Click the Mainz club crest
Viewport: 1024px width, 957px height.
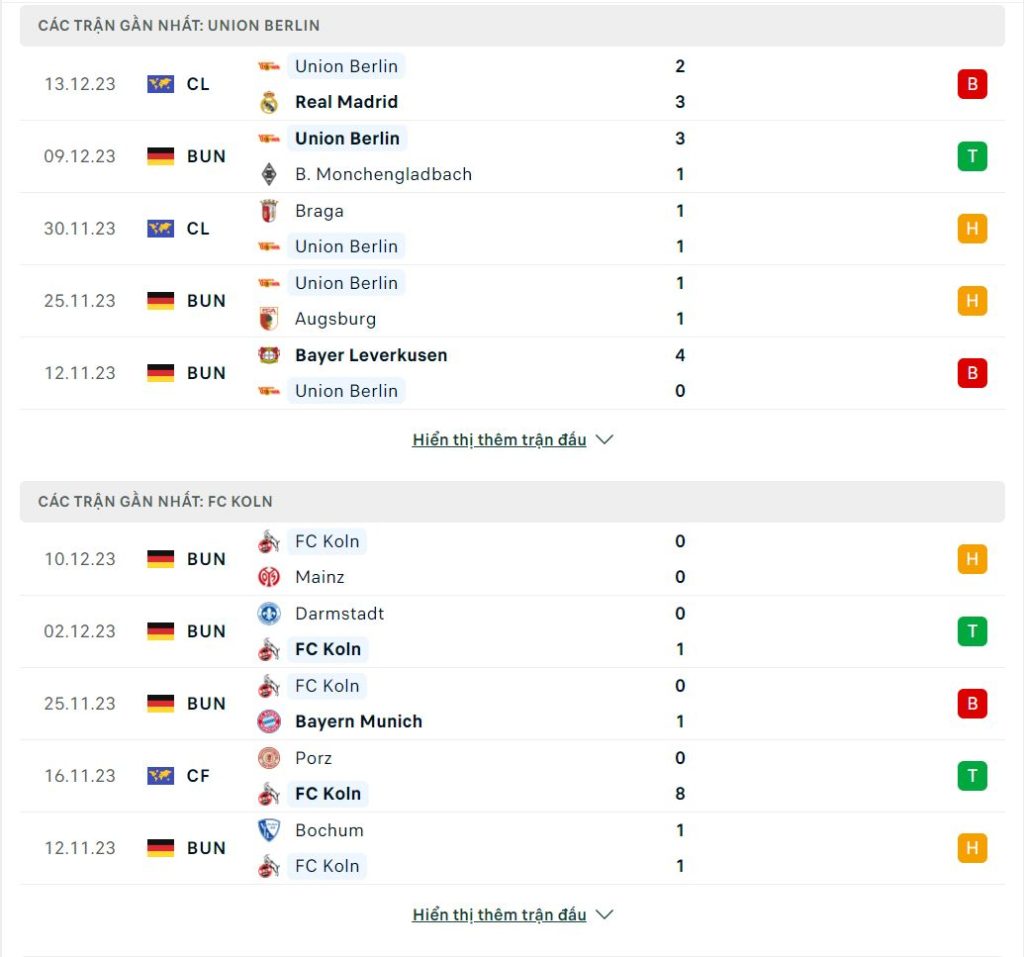(x=269, y=577)
